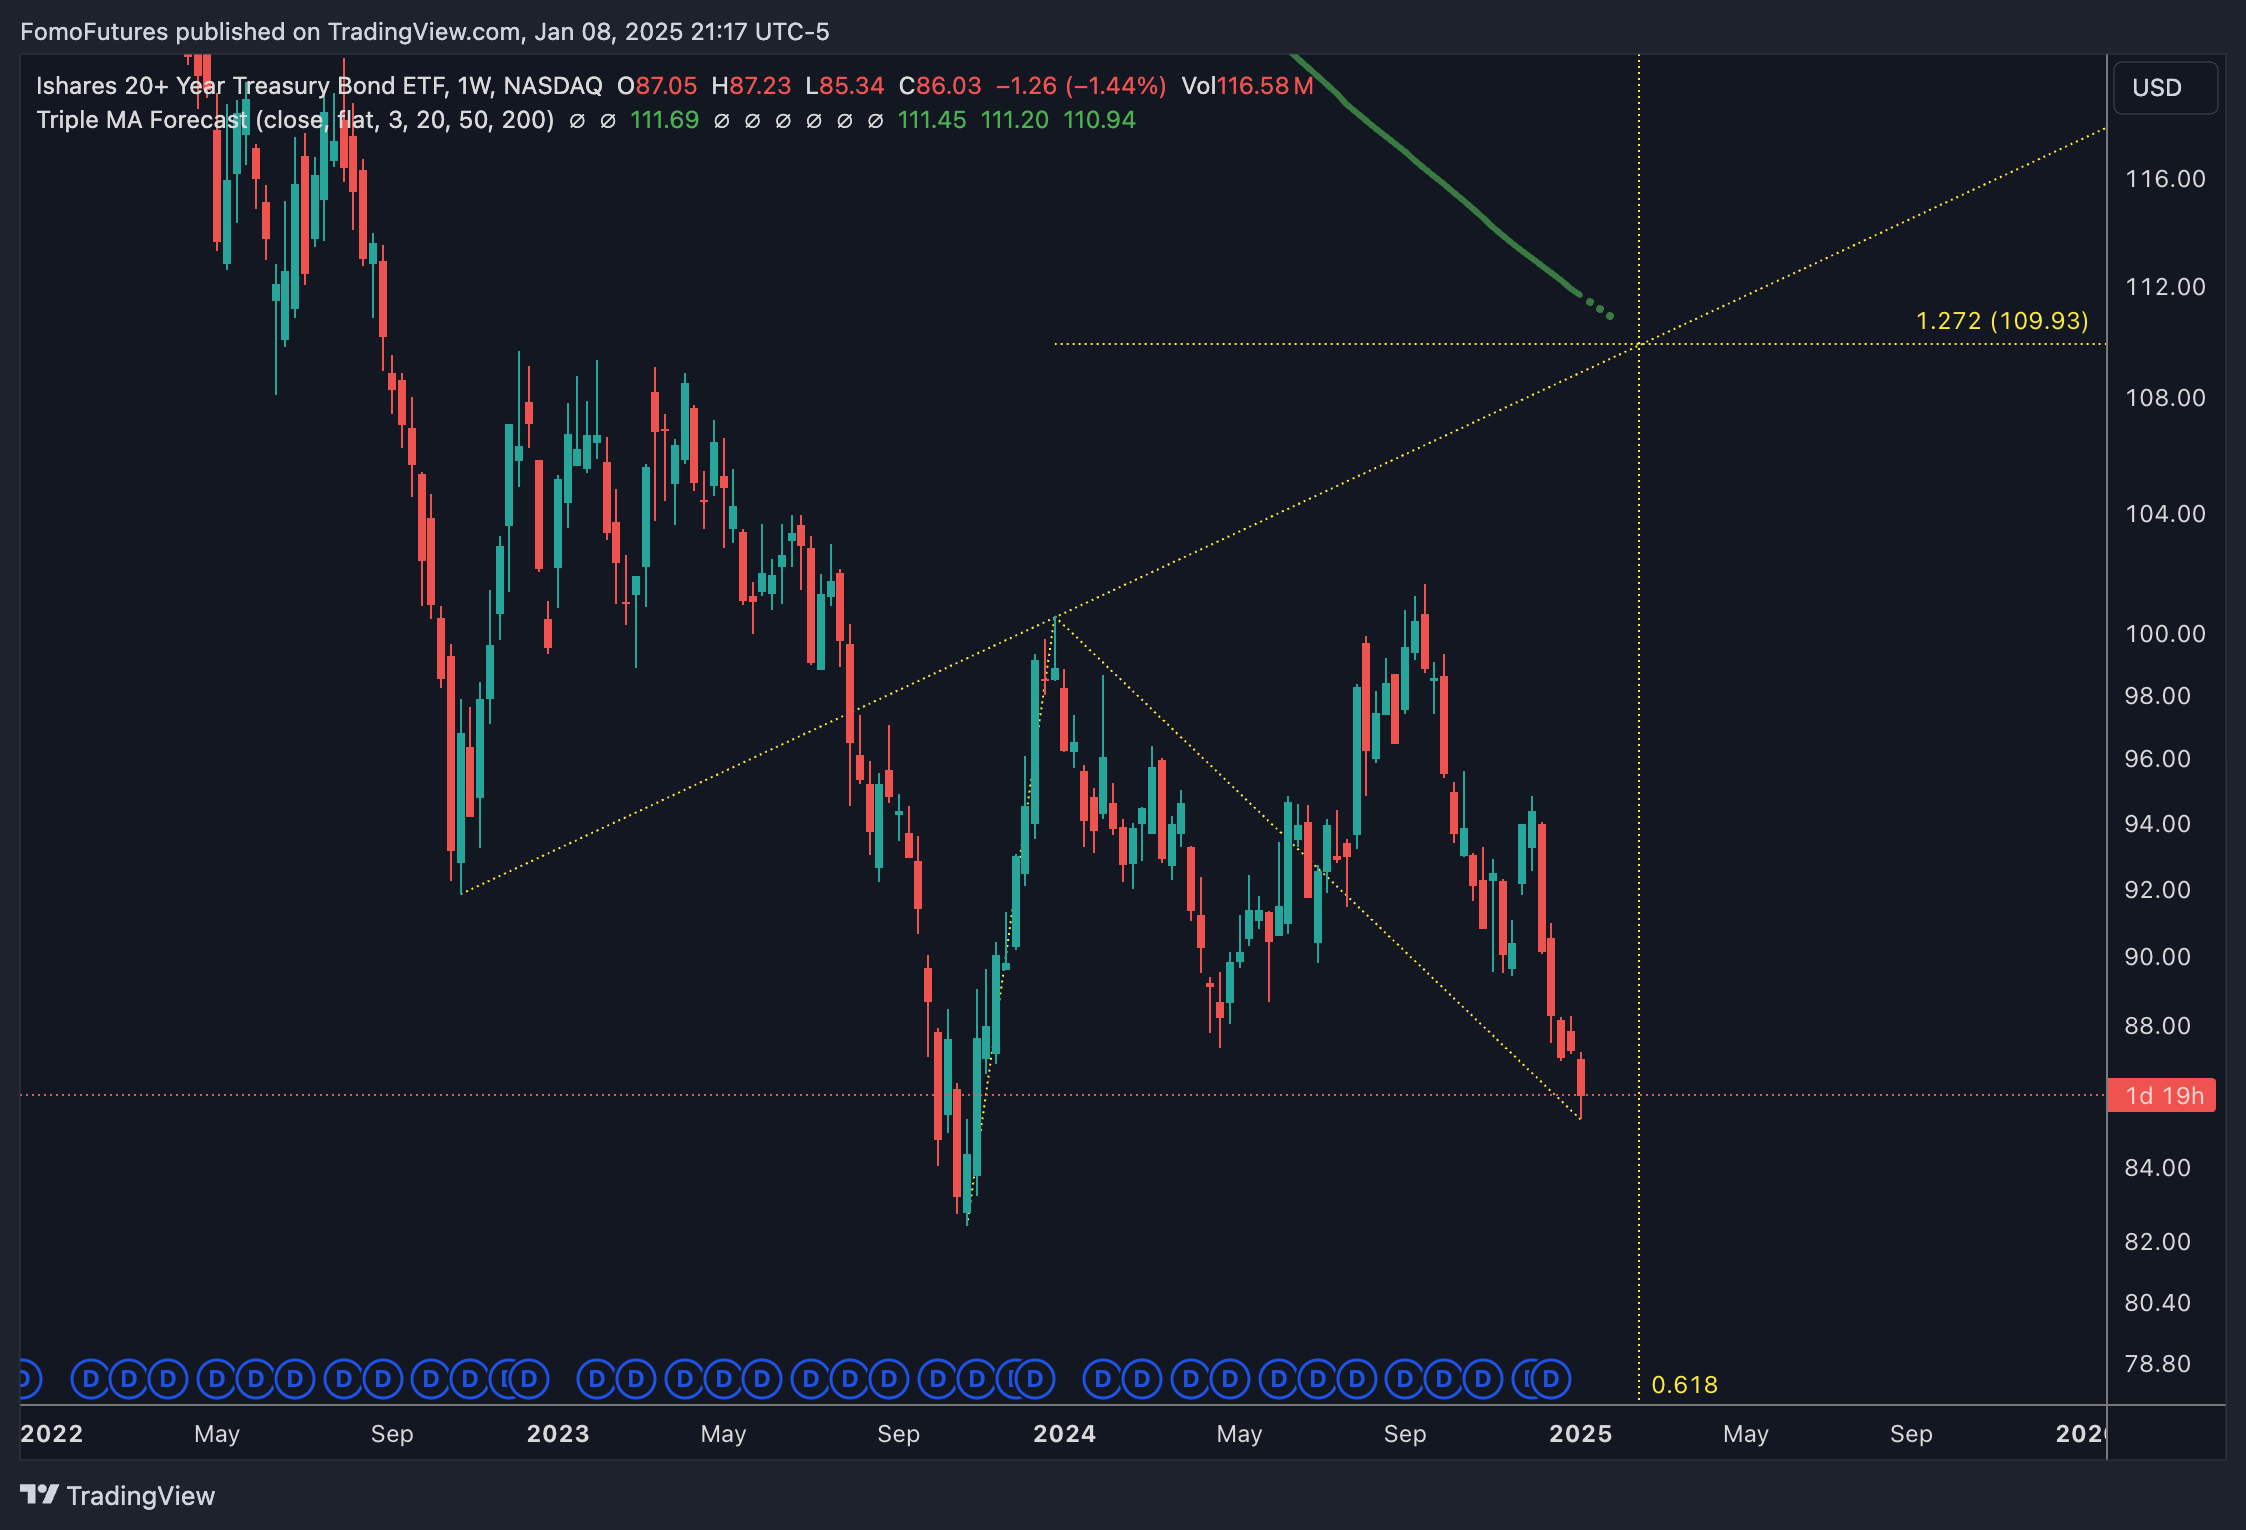The height and width of the screenshot is (1530, 2246).
Task: Open the USD currency selector
Action: tap(2165, 88)
